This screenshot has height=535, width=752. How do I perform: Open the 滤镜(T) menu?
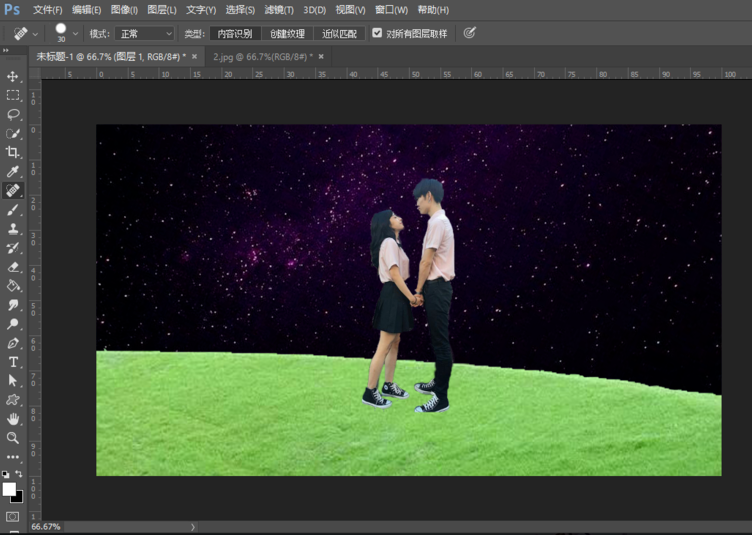pos(279,9)
